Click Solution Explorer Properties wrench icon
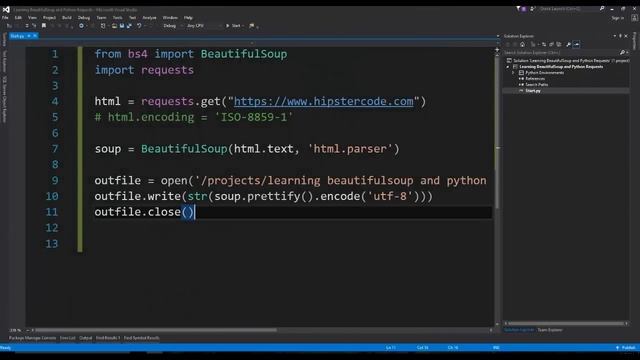Image resolution: width=640 pixels, height=360 pixels. click(569, 44)
